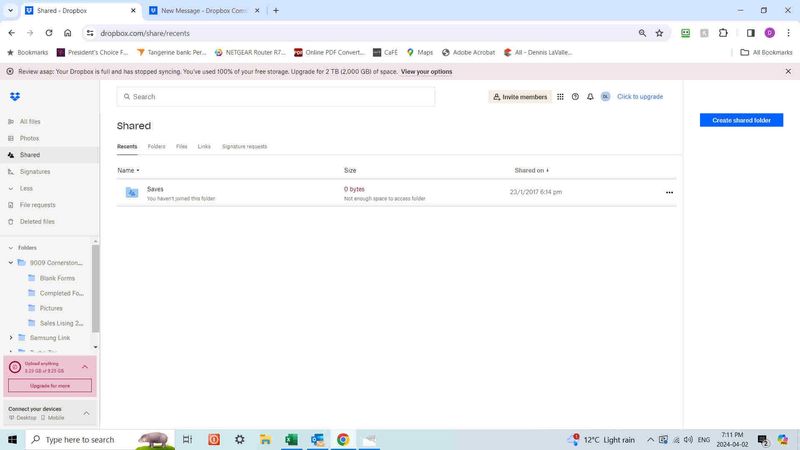Image resolution: width=800 pixels, height=450 pixels.
Task: Open the notifications bell icon
Action: 590,97
